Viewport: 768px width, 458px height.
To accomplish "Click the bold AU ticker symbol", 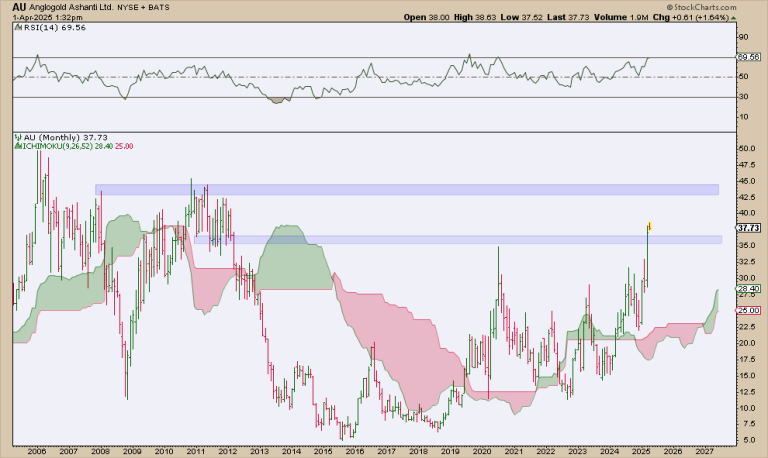I will [x=19, y=7].
